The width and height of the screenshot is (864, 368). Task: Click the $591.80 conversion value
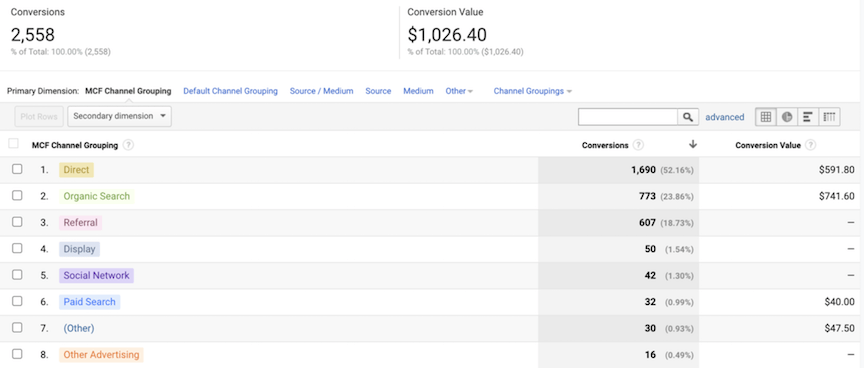click(836, 170)
